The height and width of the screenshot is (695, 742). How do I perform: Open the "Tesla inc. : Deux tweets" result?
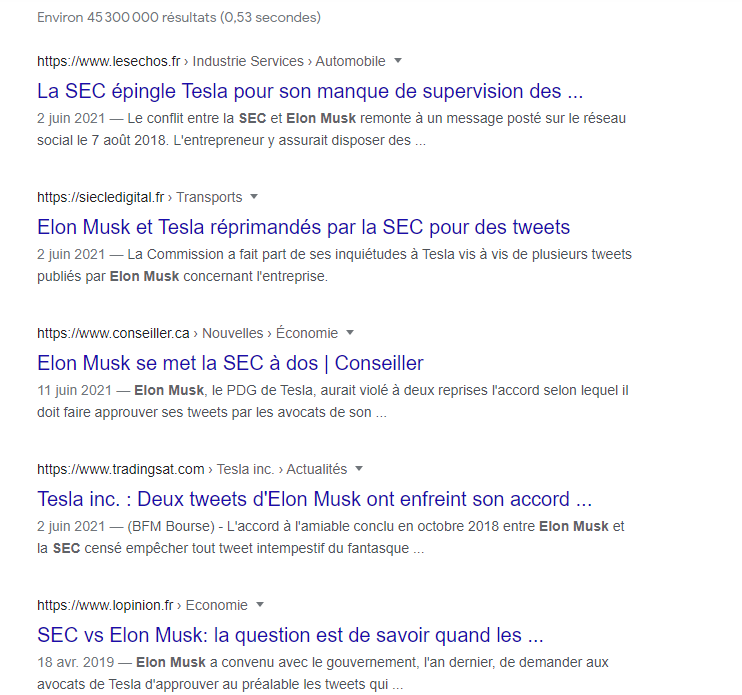[x=314, y=499]
